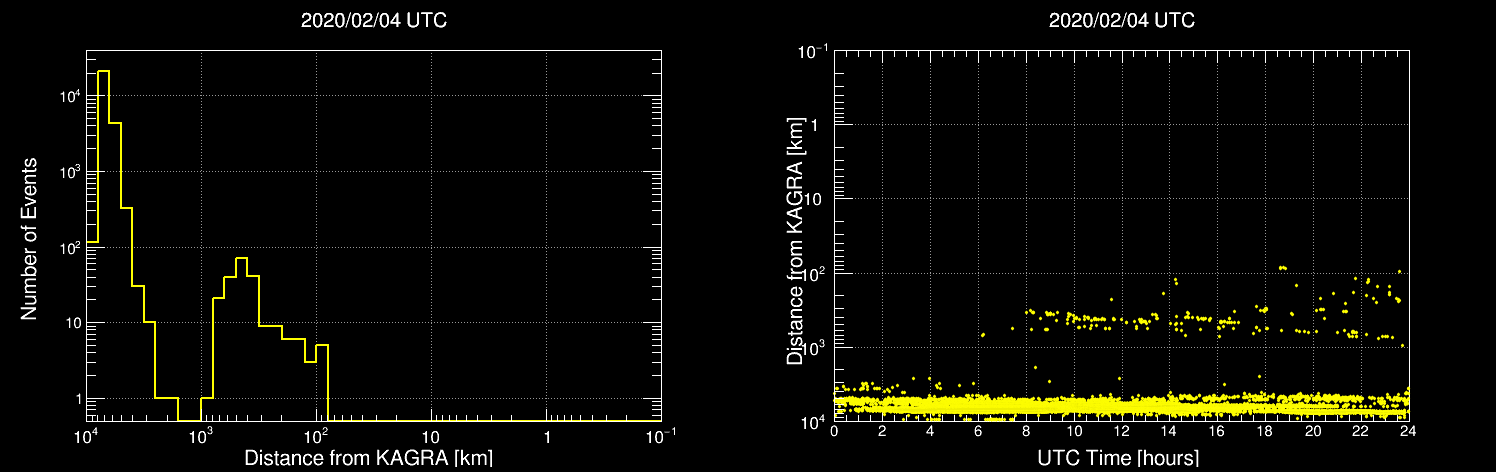Click the 10⁻¹ tick on histogram's distance axis

(x=662, y=435)
